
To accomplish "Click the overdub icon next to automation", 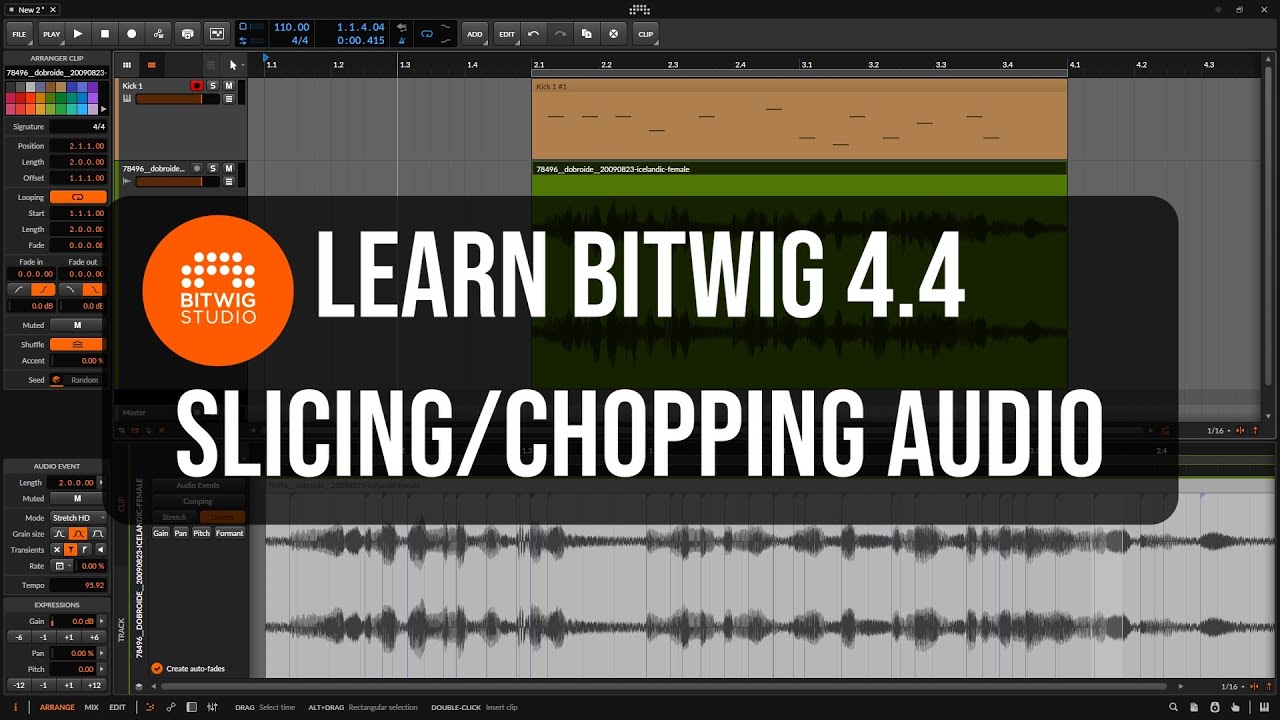I will click(x=187, y=33).
